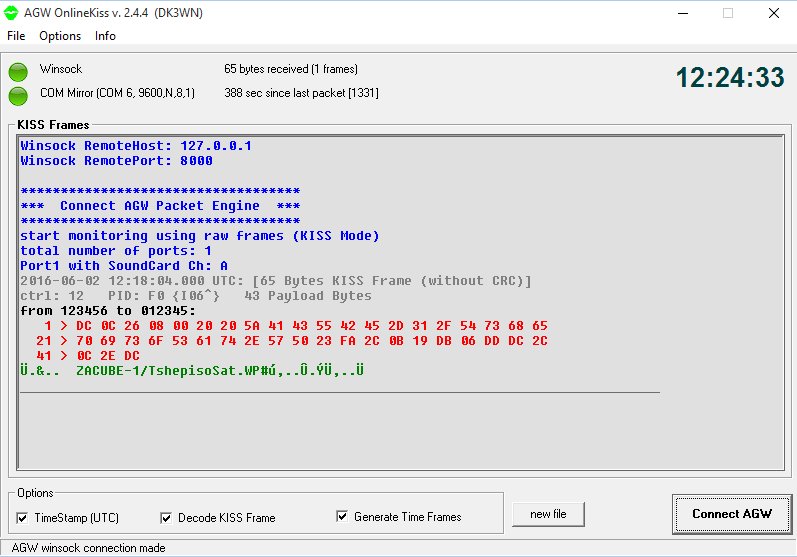Click the green 'ZACUBE-1/TshepisoSat' decoded text

(x=192, y=371)
